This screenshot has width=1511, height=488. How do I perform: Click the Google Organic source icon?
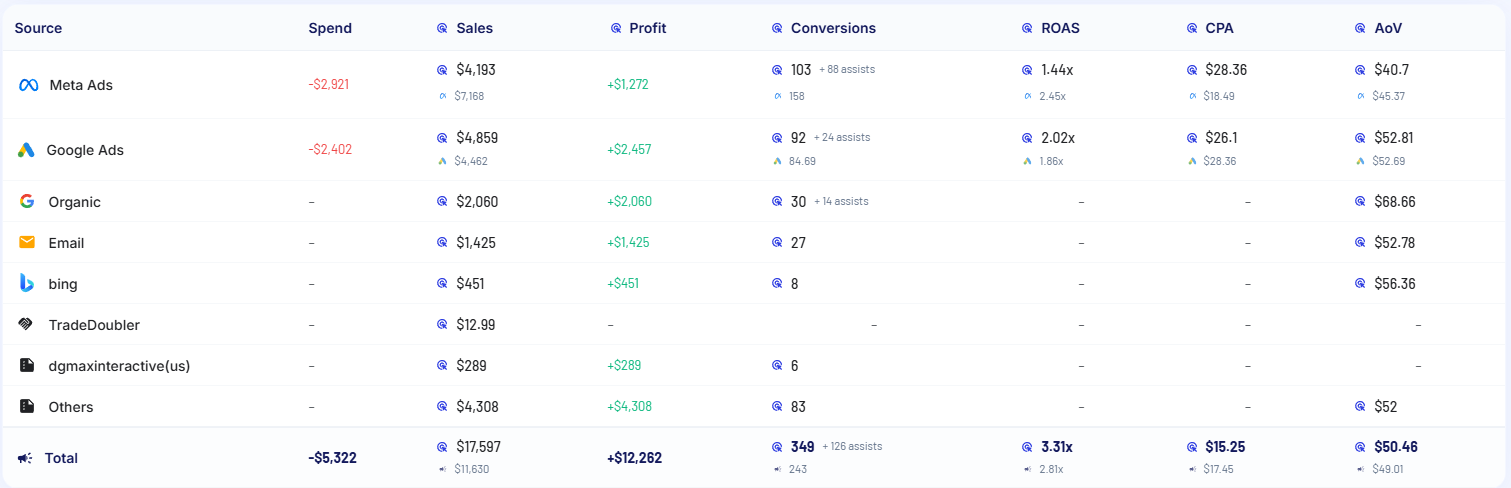(x=27, y=201)
